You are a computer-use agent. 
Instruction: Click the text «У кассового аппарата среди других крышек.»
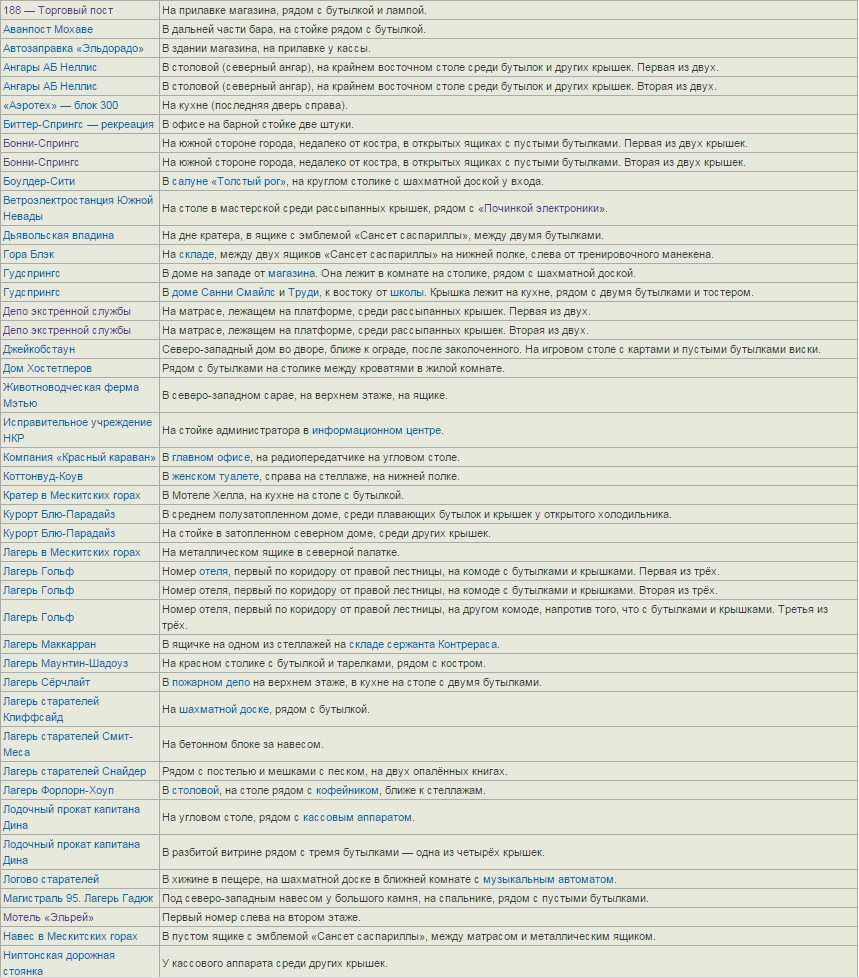[275, 964]
